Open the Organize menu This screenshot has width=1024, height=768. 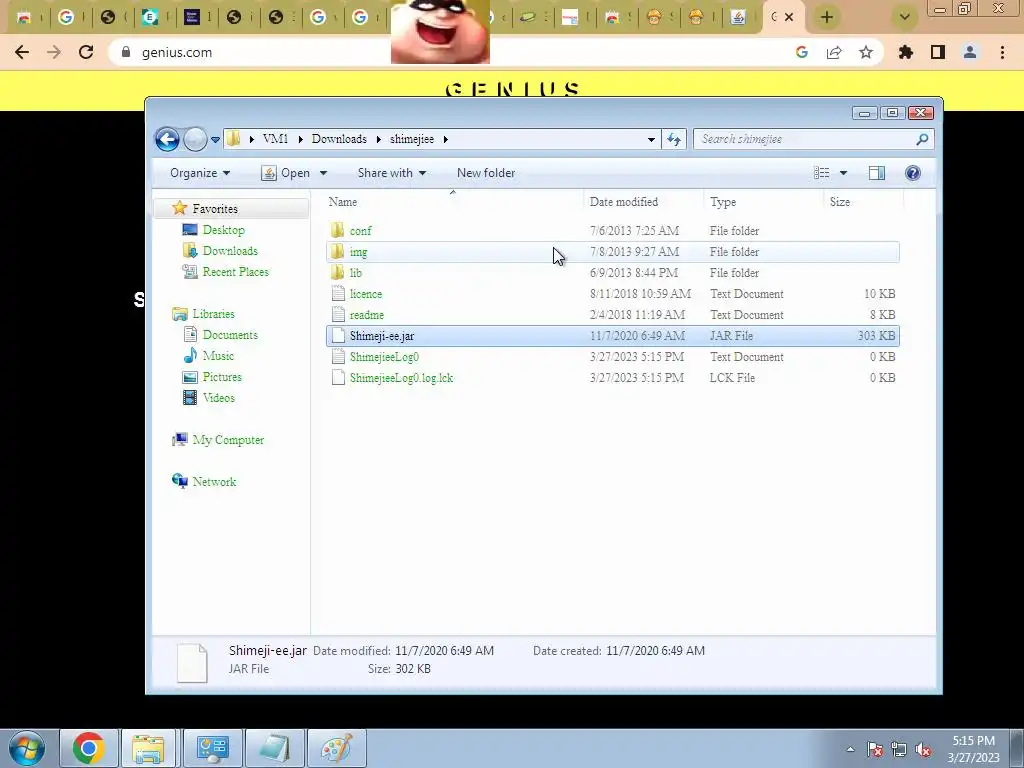pyautogui.click(x=200, y=173)
